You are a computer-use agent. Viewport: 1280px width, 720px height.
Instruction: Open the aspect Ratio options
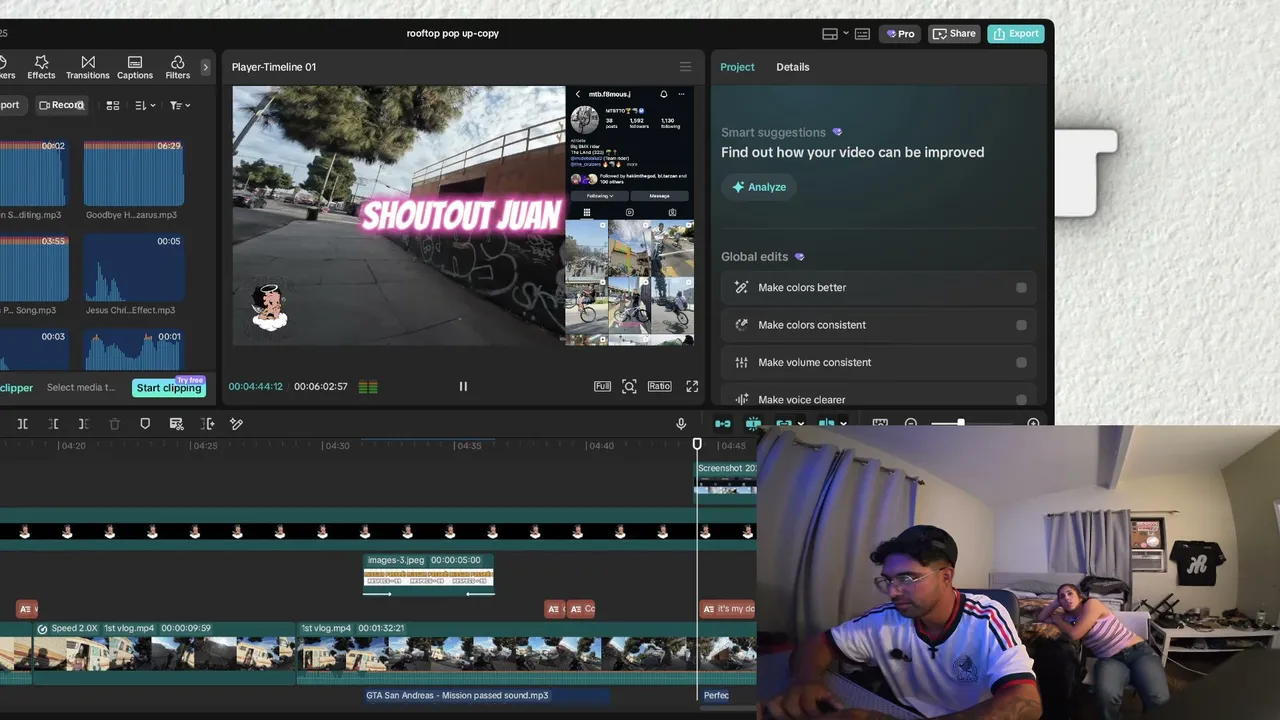[659, 386]
